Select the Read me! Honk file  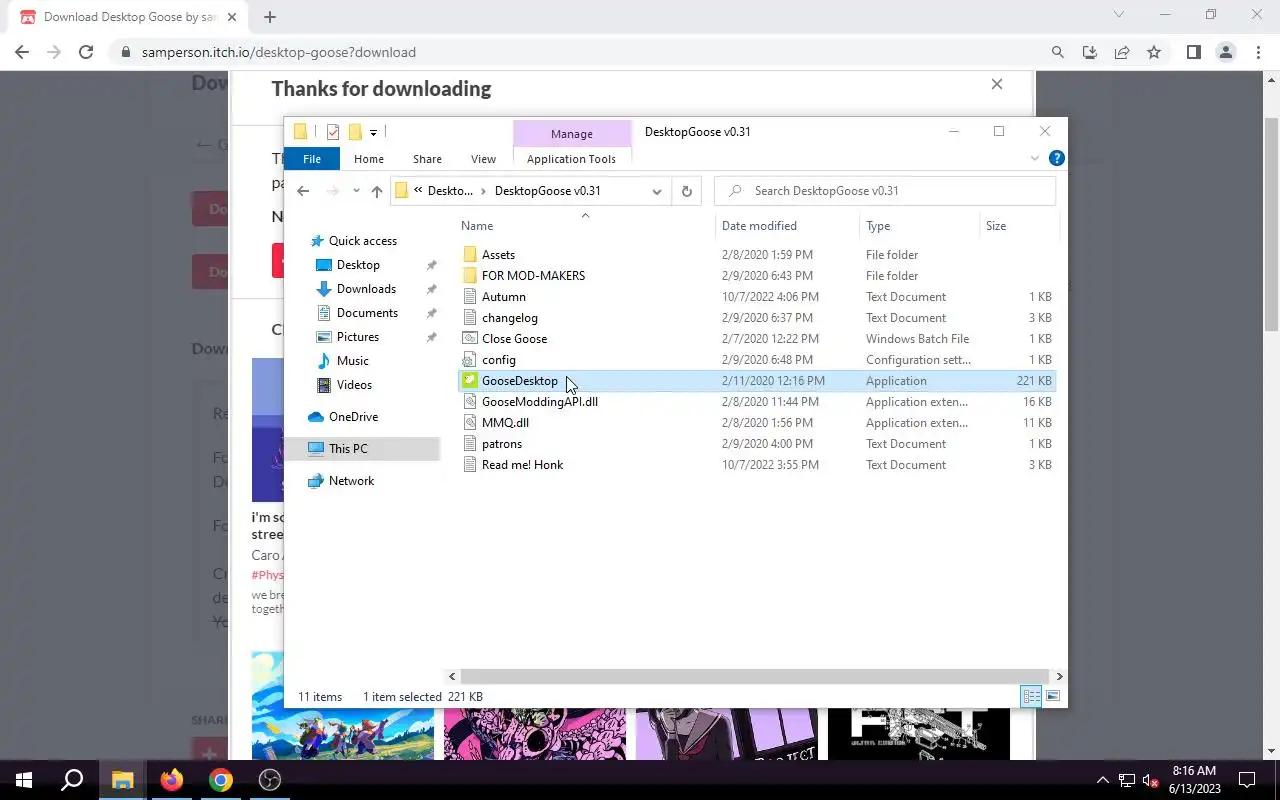[522, 465]
